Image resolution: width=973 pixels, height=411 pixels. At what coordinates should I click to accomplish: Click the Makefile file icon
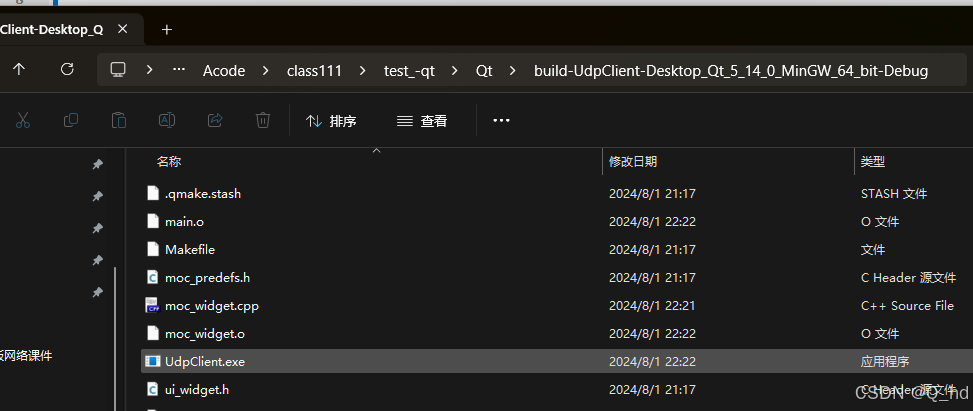153,249
